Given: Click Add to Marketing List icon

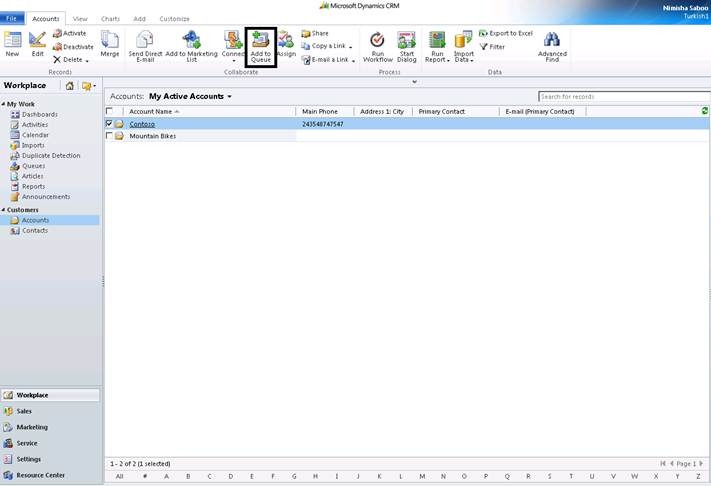Looking at the screenshot, I should pos(190,40).
